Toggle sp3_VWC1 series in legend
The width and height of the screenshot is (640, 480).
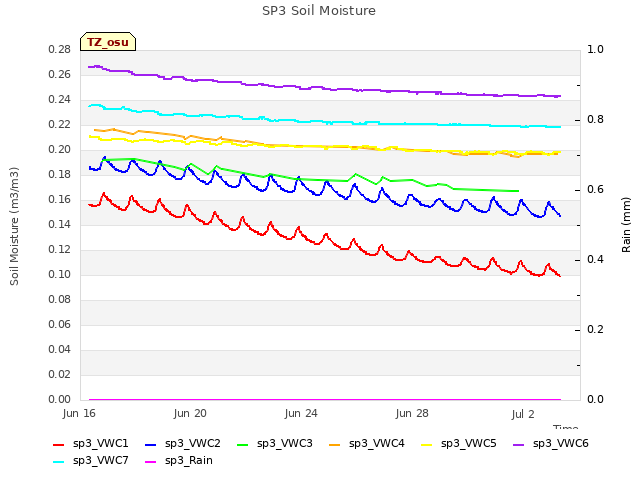91,444
